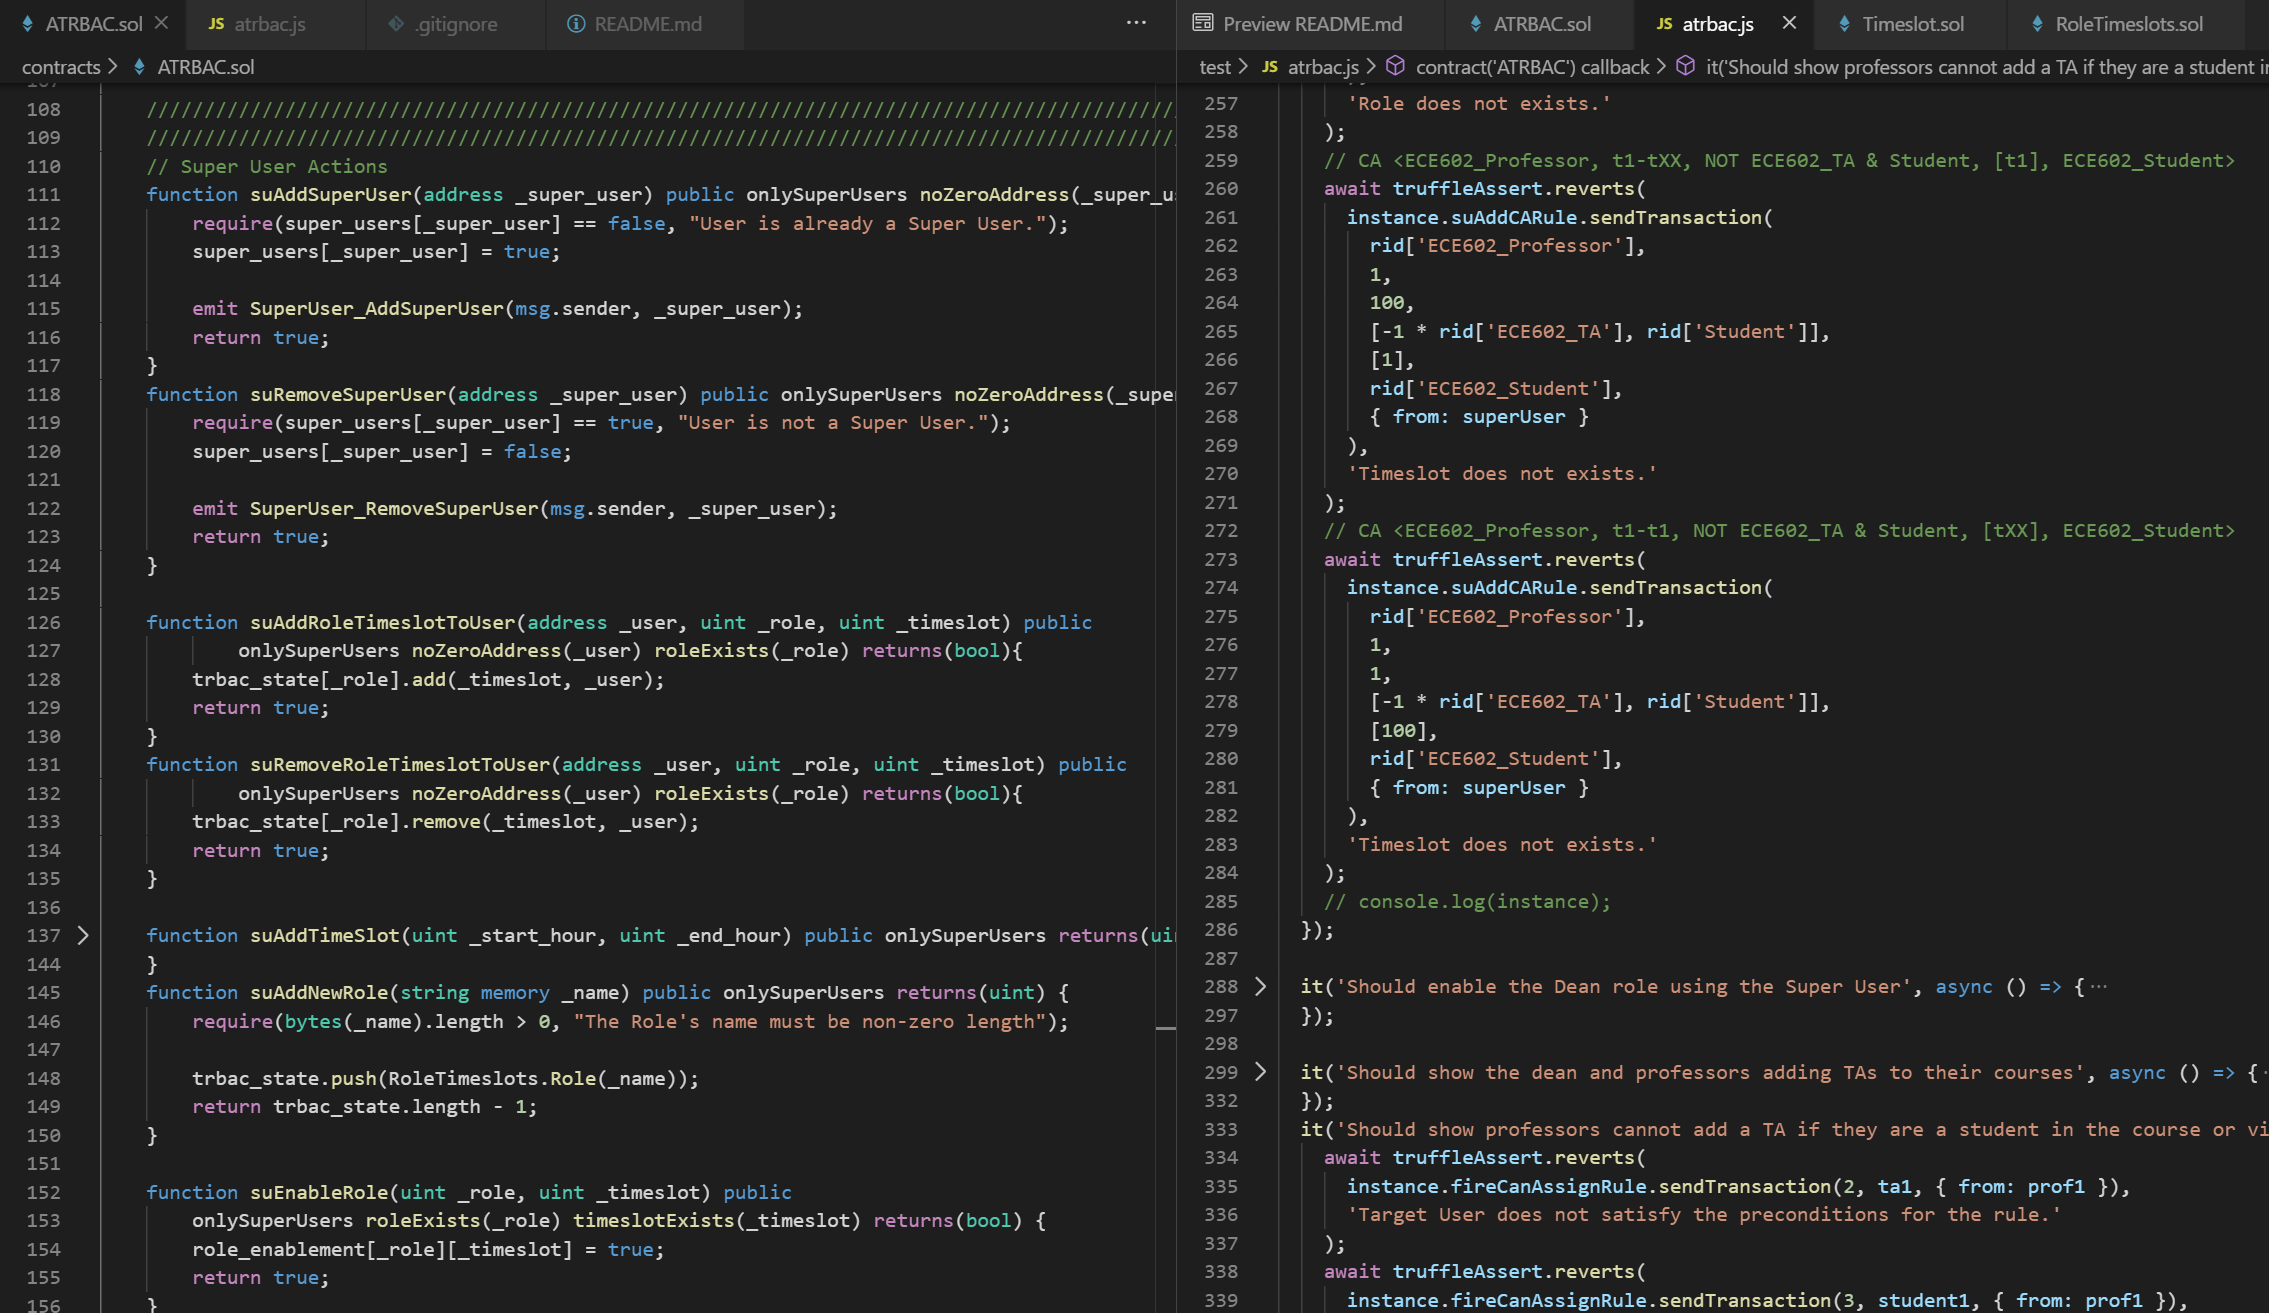Close the atrbac.js tab in right editor
This screenshot has width=2269, height=1313.
pos(1789,23)
